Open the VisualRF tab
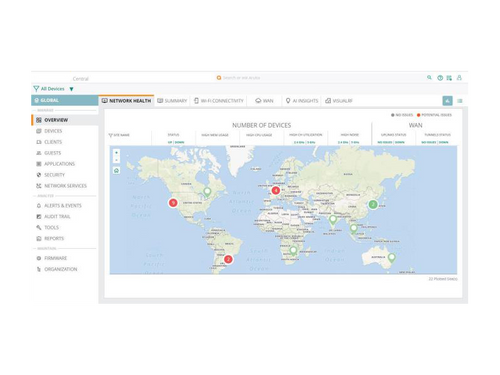This screenshot has width=500, height=375. [339, 101]
